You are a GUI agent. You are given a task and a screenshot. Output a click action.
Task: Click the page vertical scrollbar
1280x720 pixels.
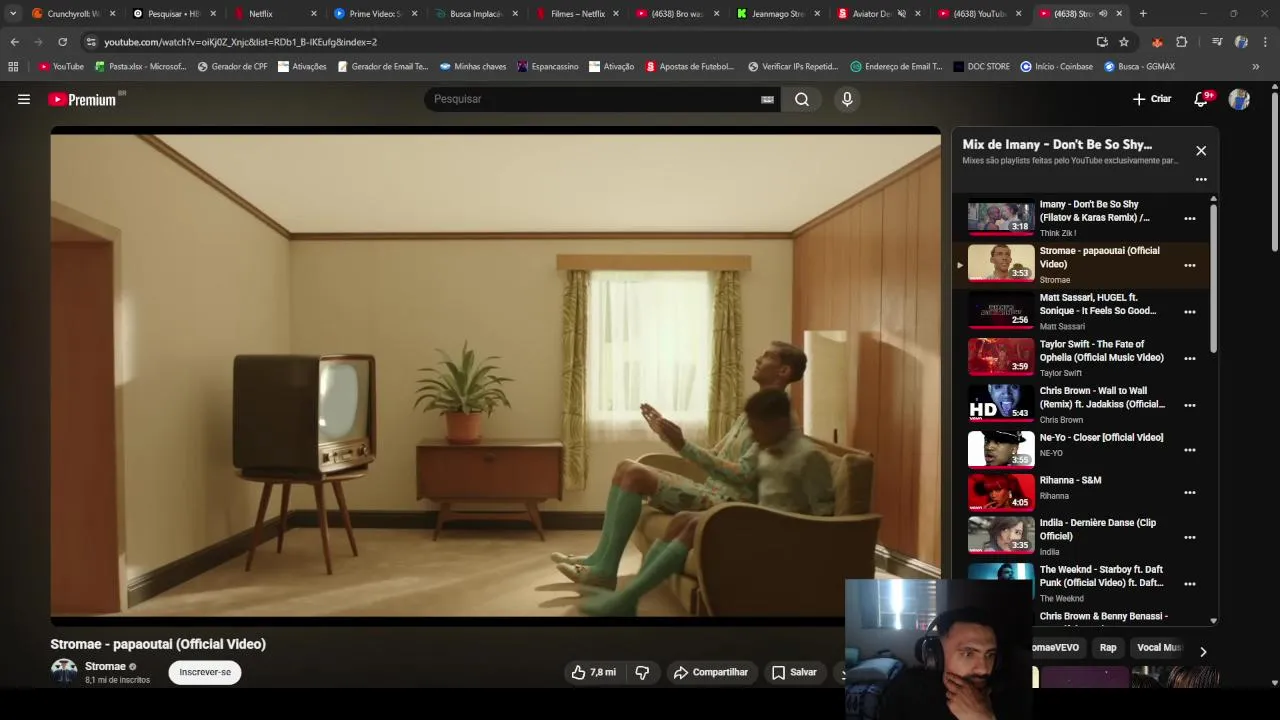pos(1274,170)
